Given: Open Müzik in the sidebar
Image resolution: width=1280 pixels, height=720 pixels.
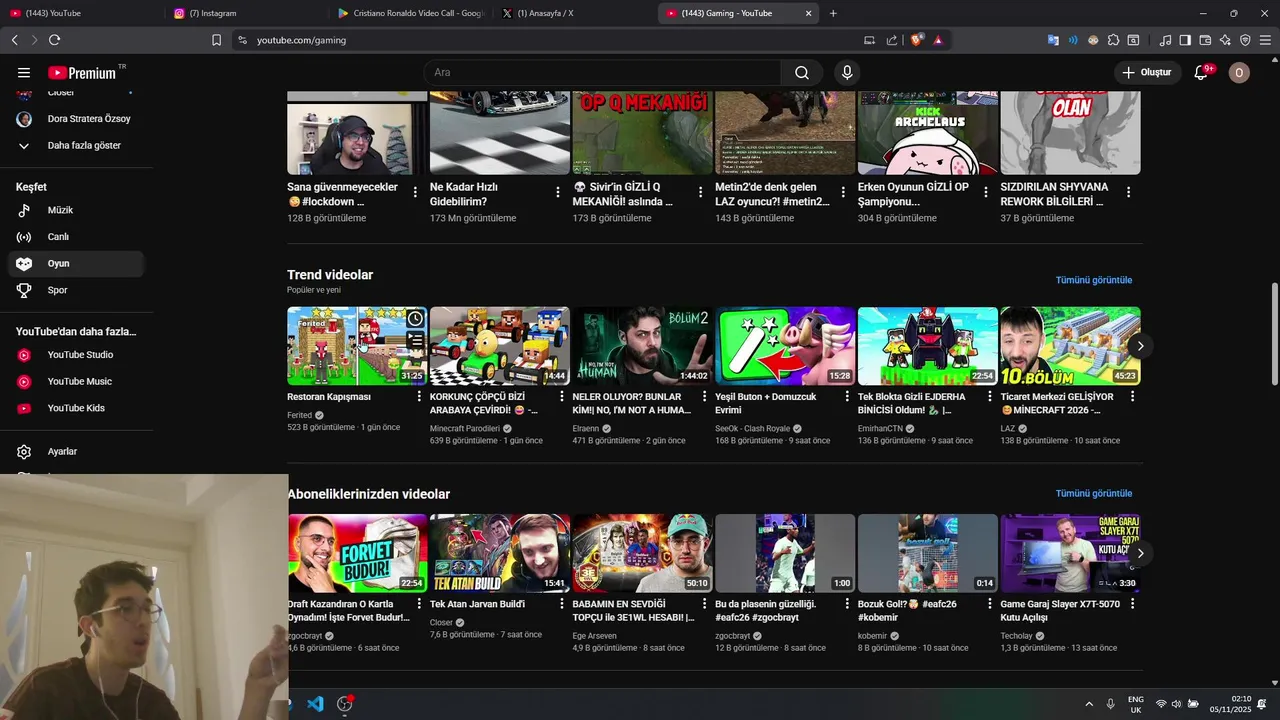Looking at the screenshot, I should [x=76, y=210].
